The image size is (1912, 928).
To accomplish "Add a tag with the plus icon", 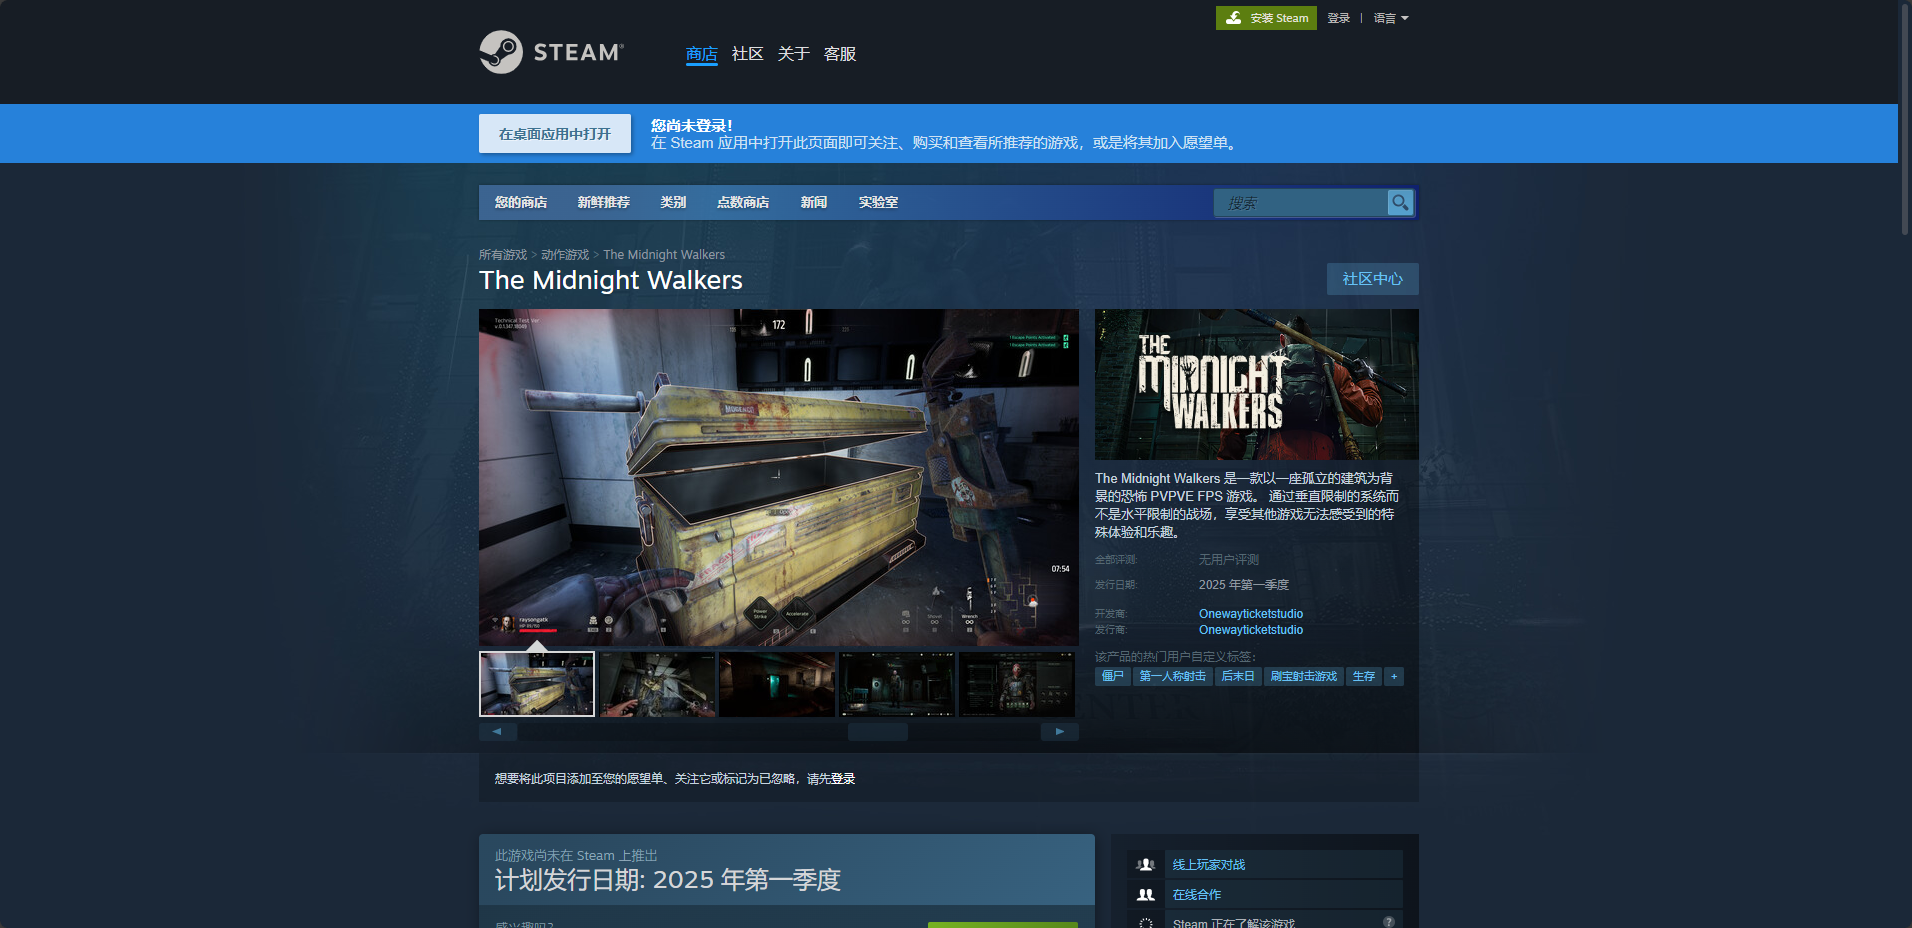I will pyautogui.click(x=1394, y=677).
